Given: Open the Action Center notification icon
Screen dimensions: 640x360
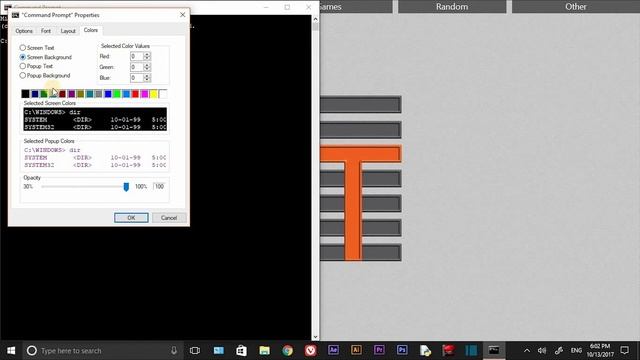Looking at the screenshot, I should 624,350.
